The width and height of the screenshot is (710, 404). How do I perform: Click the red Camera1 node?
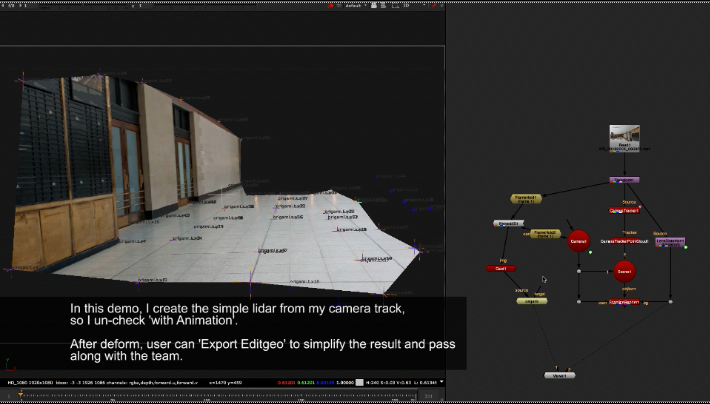pyautogui.click(x=578, y=242)
